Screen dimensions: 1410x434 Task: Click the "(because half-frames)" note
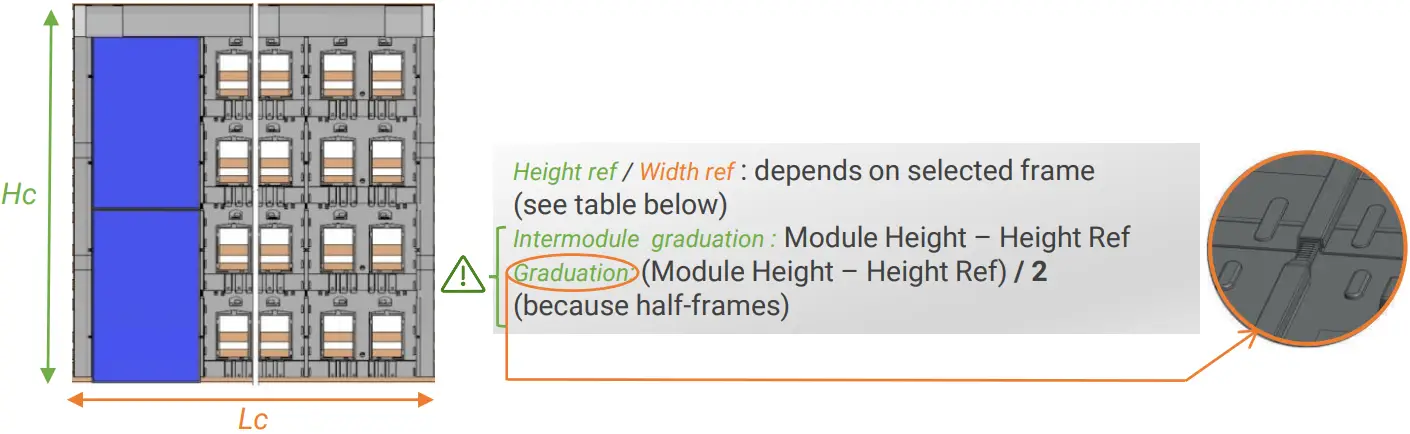coord(651,305)
